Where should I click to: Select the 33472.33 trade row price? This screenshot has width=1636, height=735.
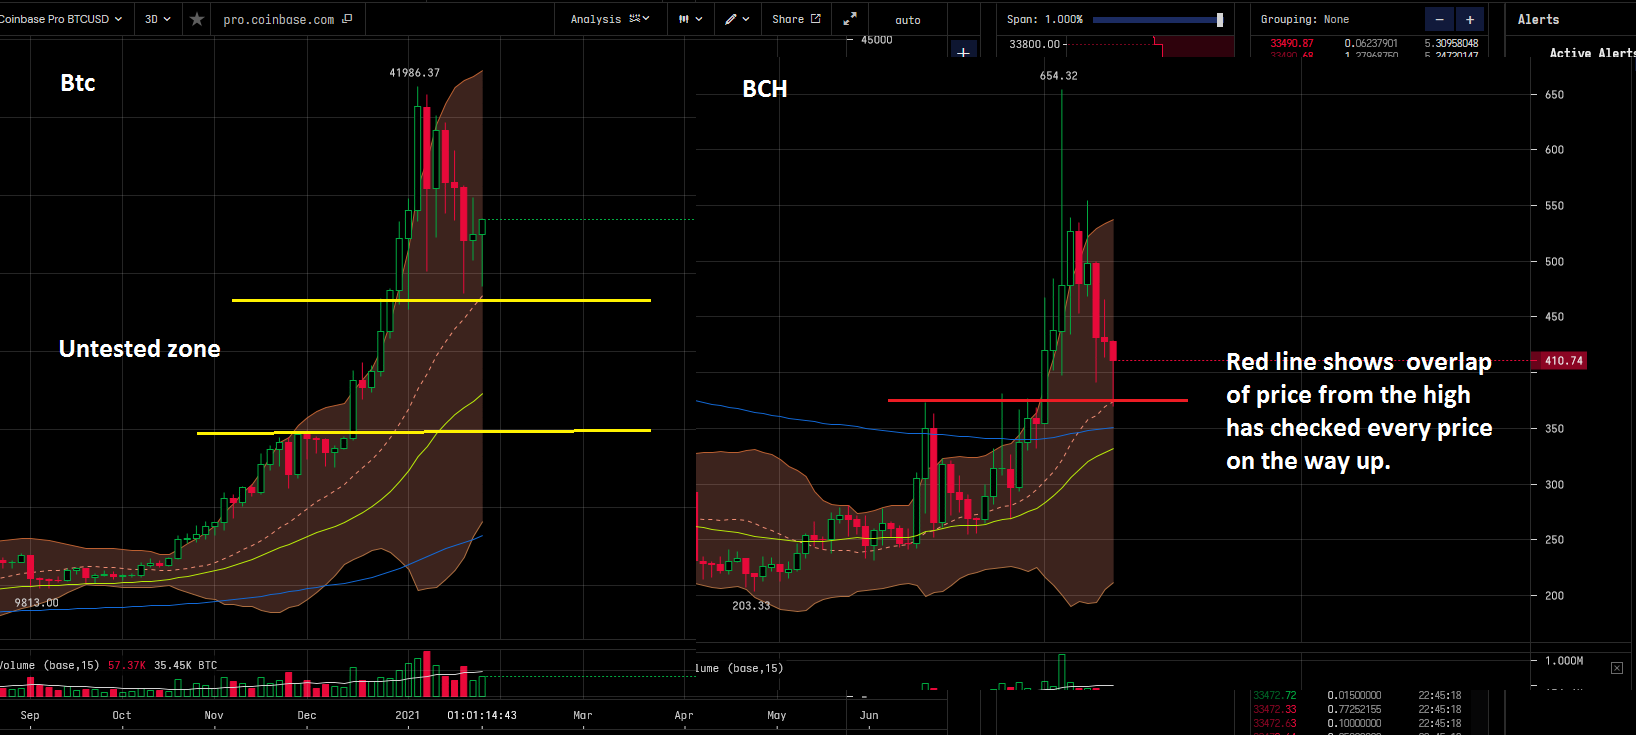click(x=1274, y=709)
